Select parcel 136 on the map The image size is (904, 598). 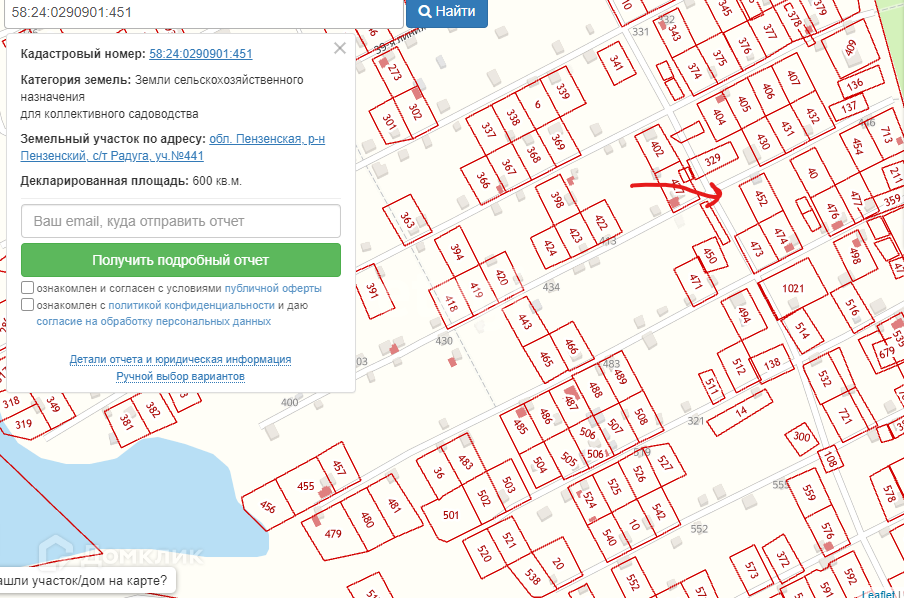[x=855, y=84]
